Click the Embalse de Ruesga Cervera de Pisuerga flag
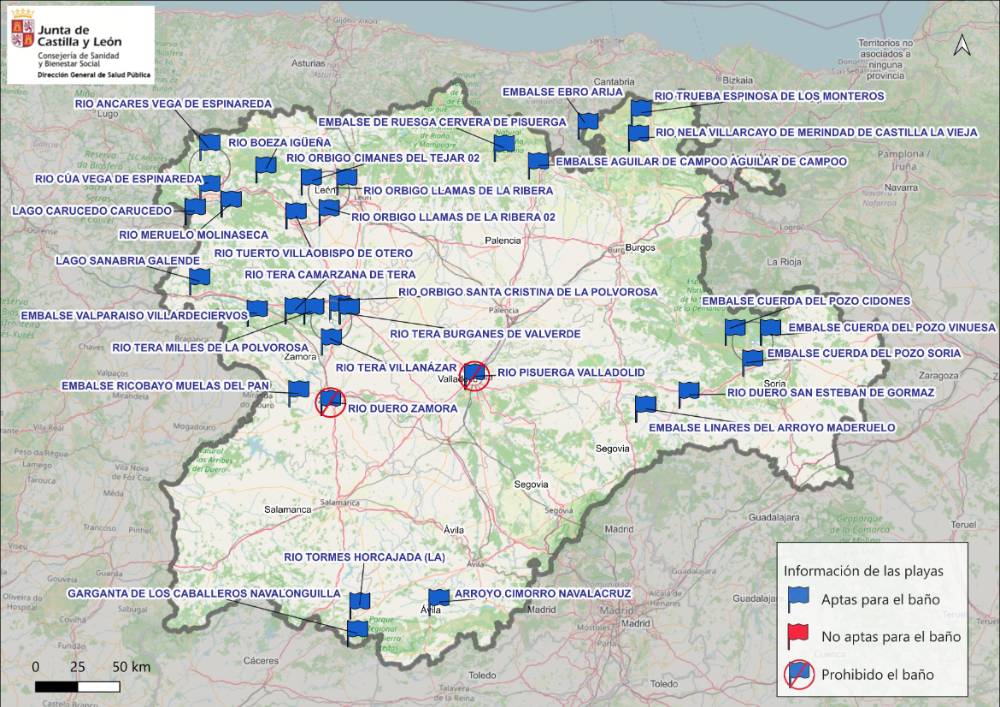1000x707 pixels. (x=504, y=148)
